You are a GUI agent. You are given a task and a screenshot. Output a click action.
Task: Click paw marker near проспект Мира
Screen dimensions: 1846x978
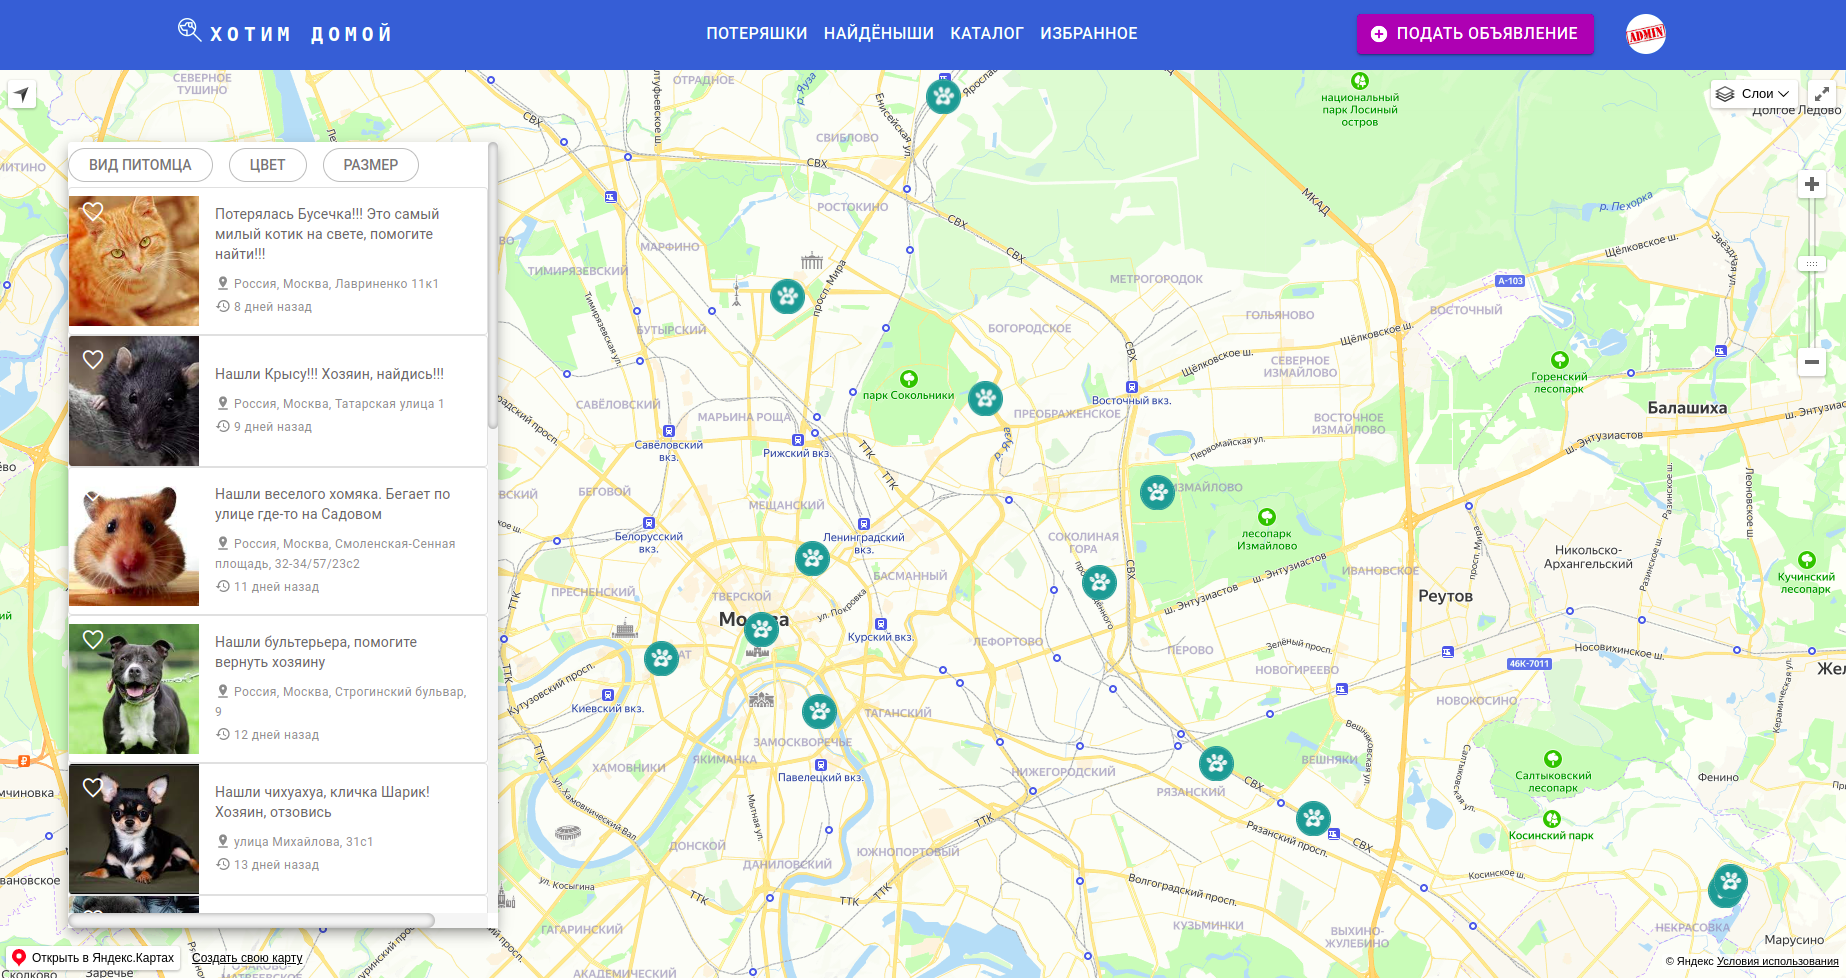click(x=787, y=296)
